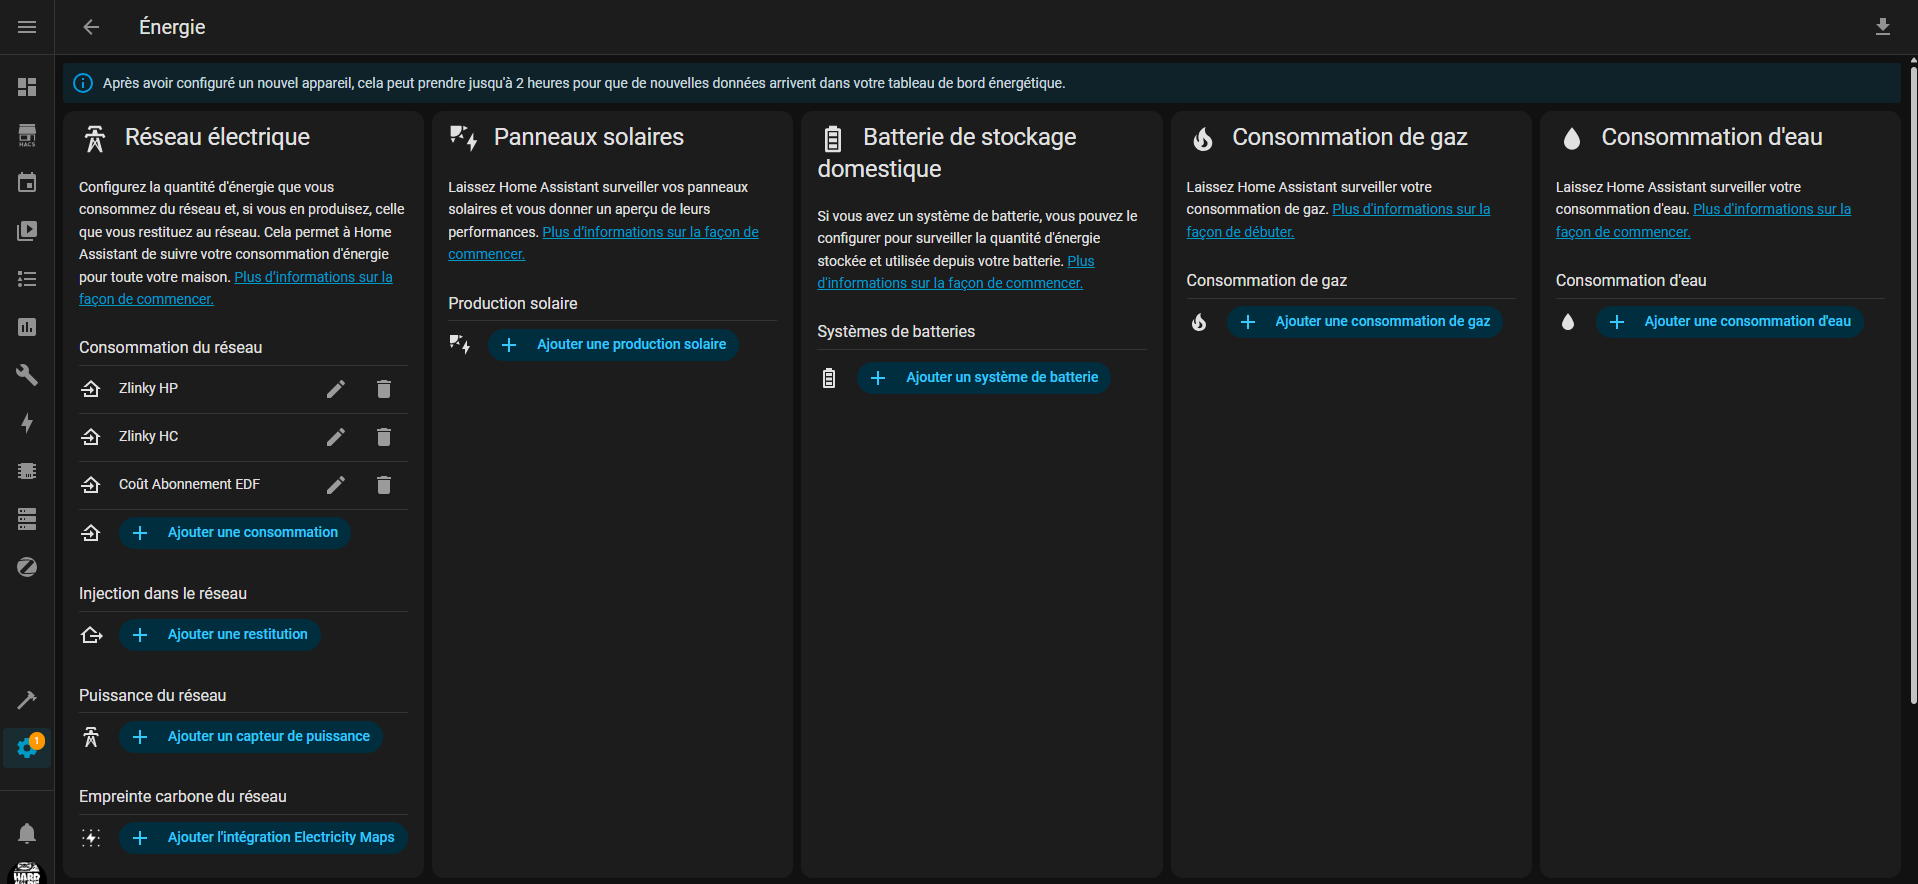Screen dimensions: 1918x884
Task: Open the Energy lightning bolt sidebar item
Action: [x=27, y=423]
